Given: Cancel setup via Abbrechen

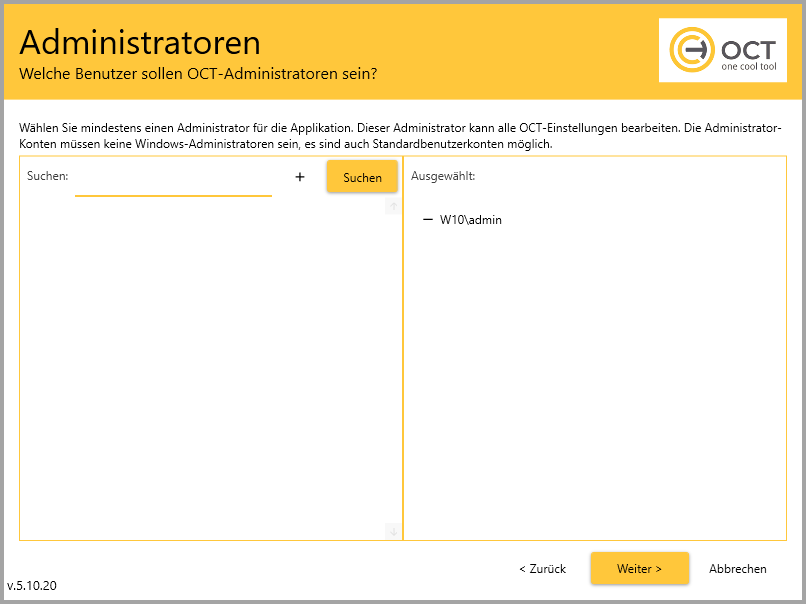Looking at the screenshot, I should pyautogui.click(x=737, y=568).
